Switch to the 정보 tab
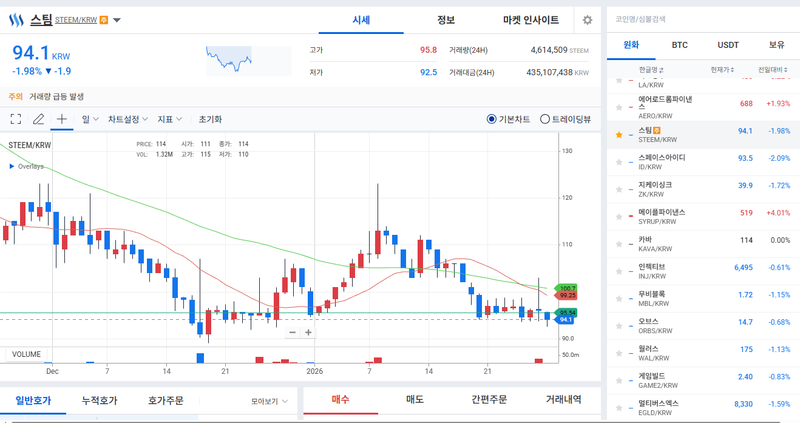This screenshot has width=800, height=423. 445,20
